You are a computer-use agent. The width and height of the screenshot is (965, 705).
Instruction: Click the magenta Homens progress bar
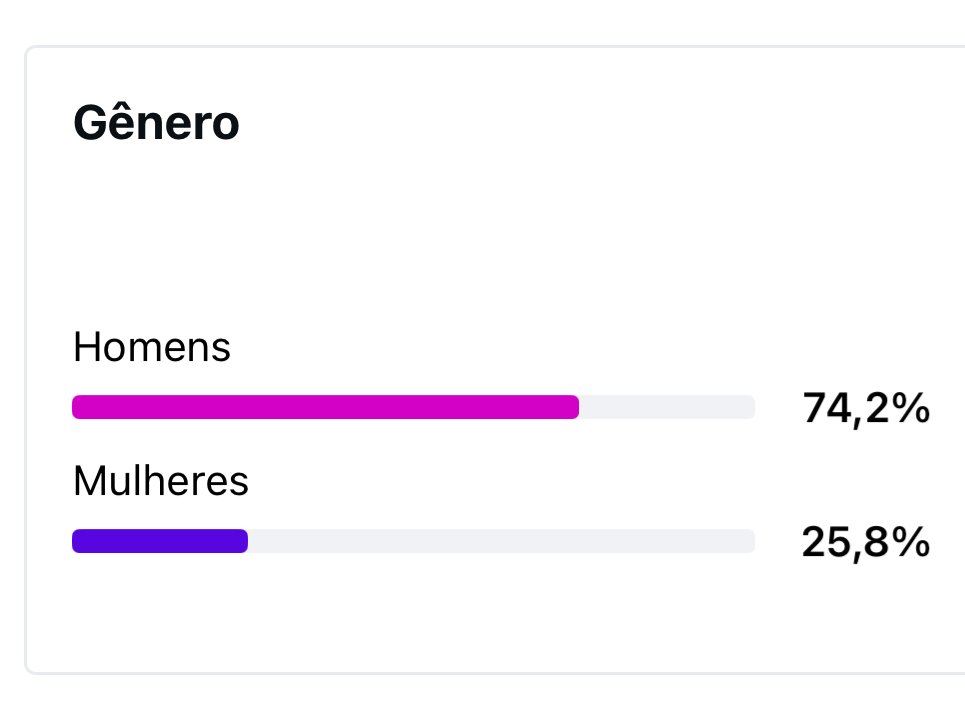326,407
